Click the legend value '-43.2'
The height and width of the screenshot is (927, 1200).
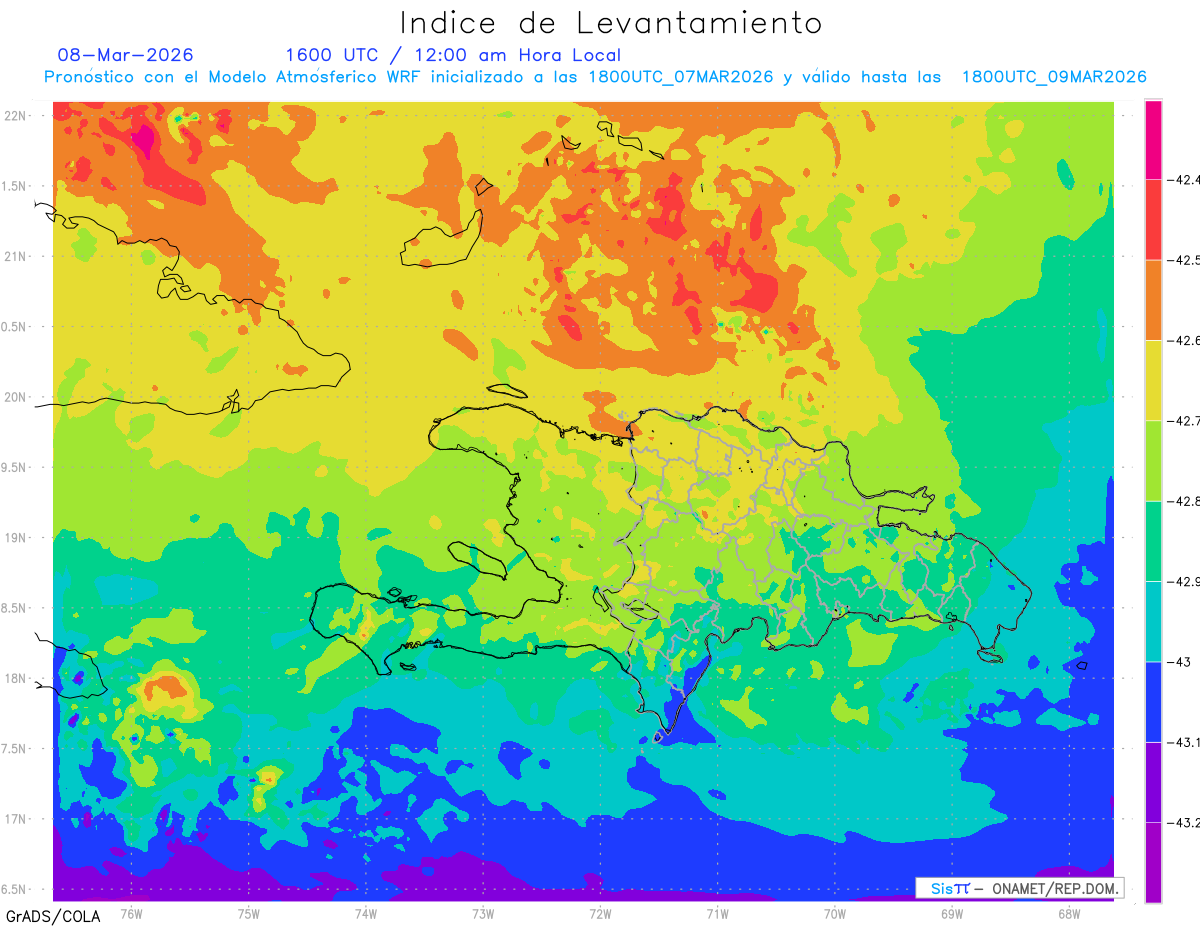click(1184, 823)
